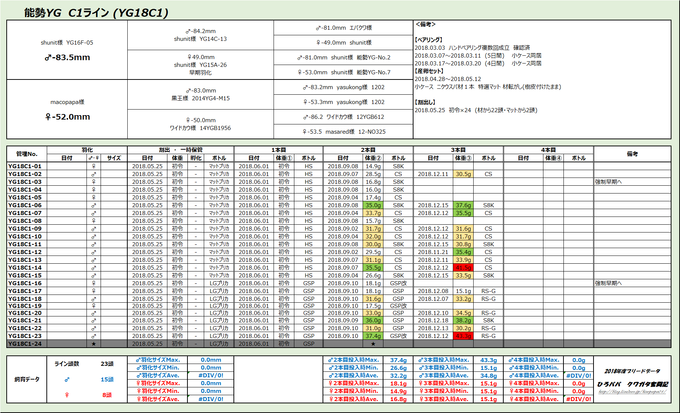Viewport: 680px width, 413px height.
Task: Select the ♂2本目投入時Ave. 32.2g value
Action: 398,376
